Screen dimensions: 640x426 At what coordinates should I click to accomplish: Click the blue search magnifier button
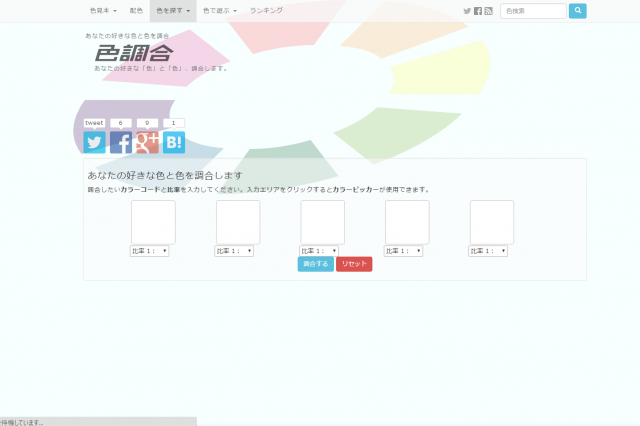click(578, 11)
